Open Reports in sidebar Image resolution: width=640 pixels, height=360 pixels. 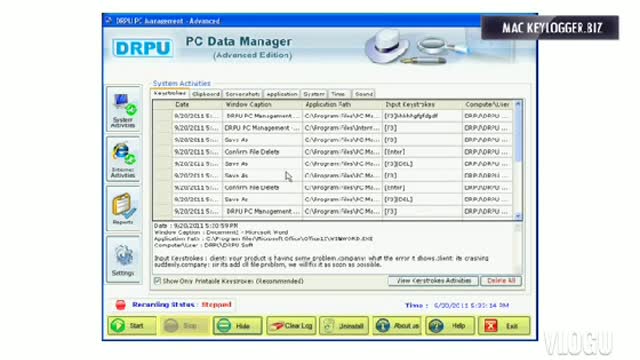(x=124, y=209)
